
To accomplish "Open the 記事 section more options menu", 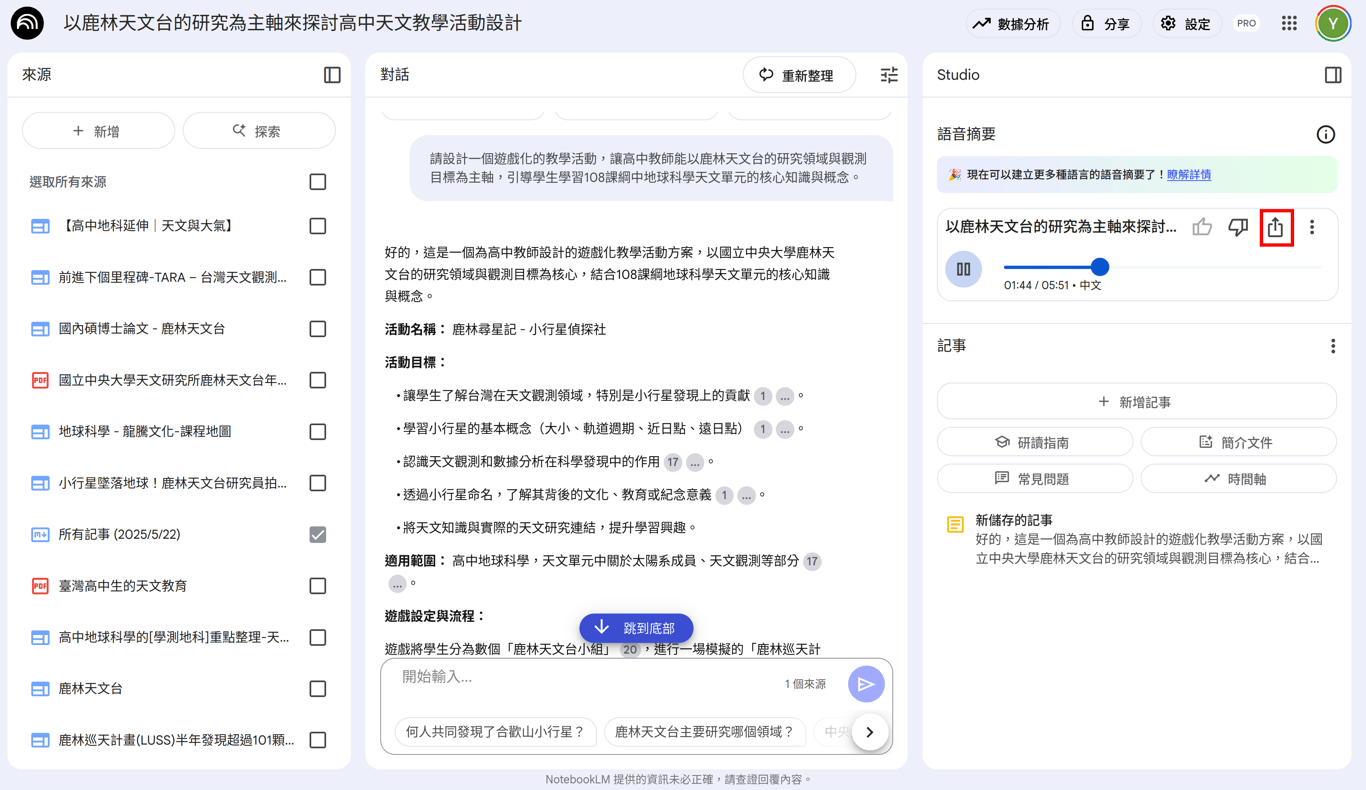I will pos(1333,346).
